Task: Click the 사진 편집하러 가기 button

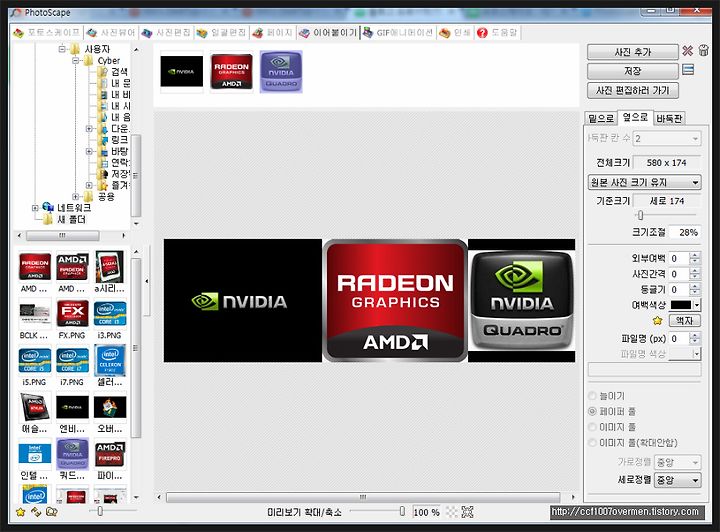Action: pyautogui.click(x=632, y=90)
